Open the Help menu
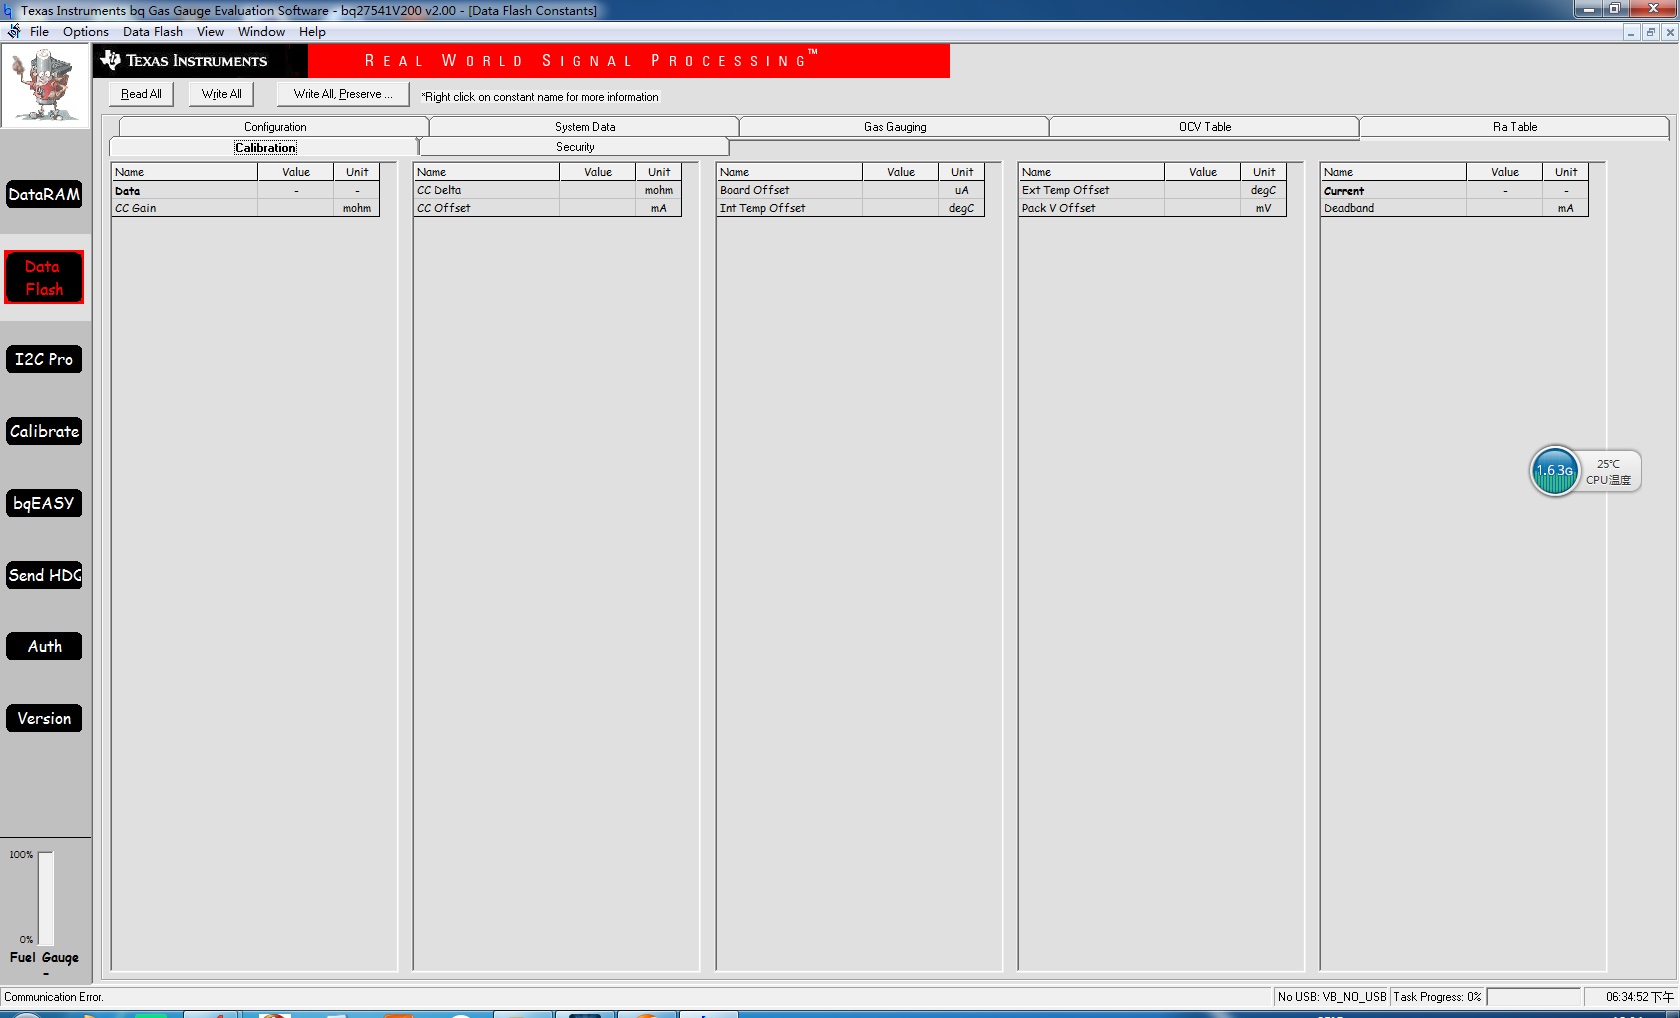This screenshot has width=1680, height=1018. tap(312, 31)
